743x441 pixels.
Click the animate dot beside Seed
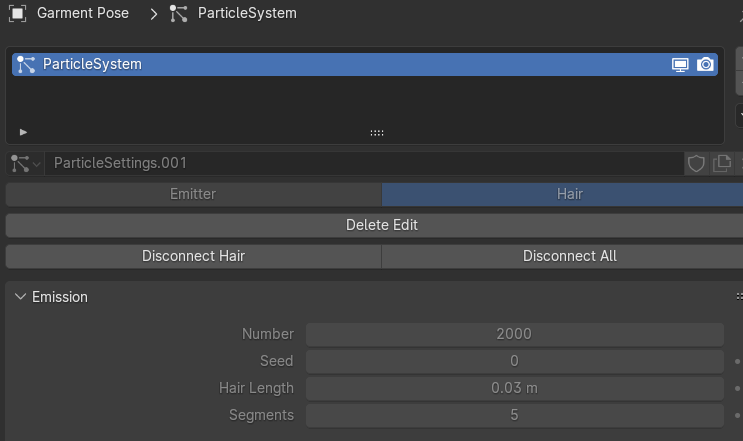[738, 361]
